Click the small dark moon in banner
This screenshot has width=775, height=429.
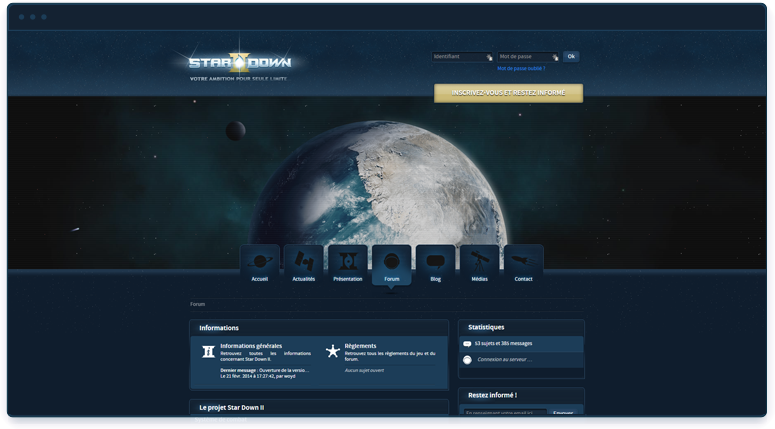click(235, 131)
